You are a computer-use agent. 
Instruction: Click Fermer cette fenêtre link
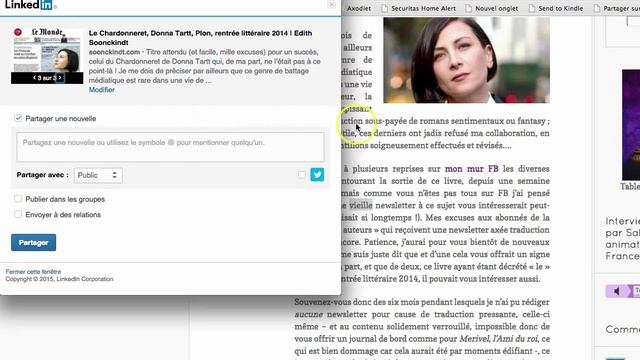pyautogui.click(x=33, y=271)
